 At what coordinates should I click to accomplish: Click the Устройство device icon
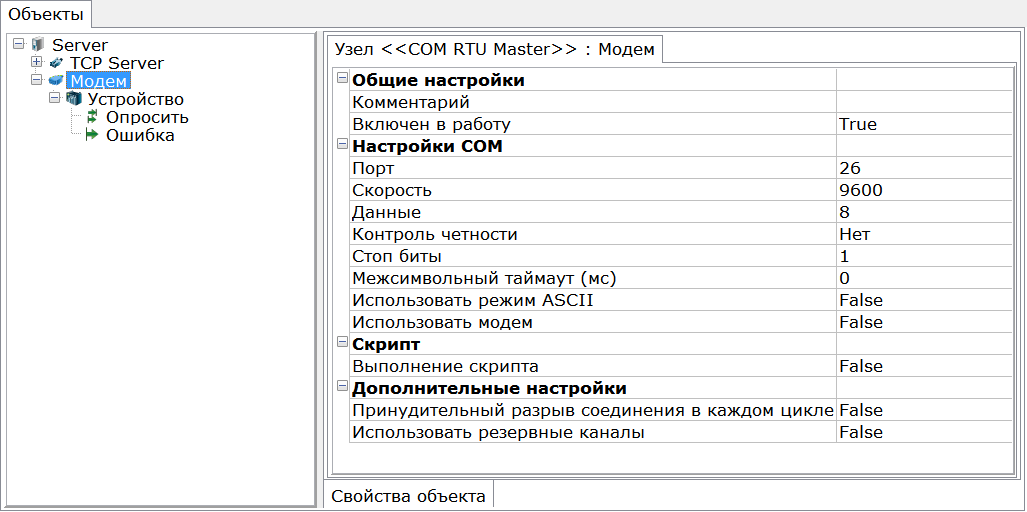[x=74, y=100]
